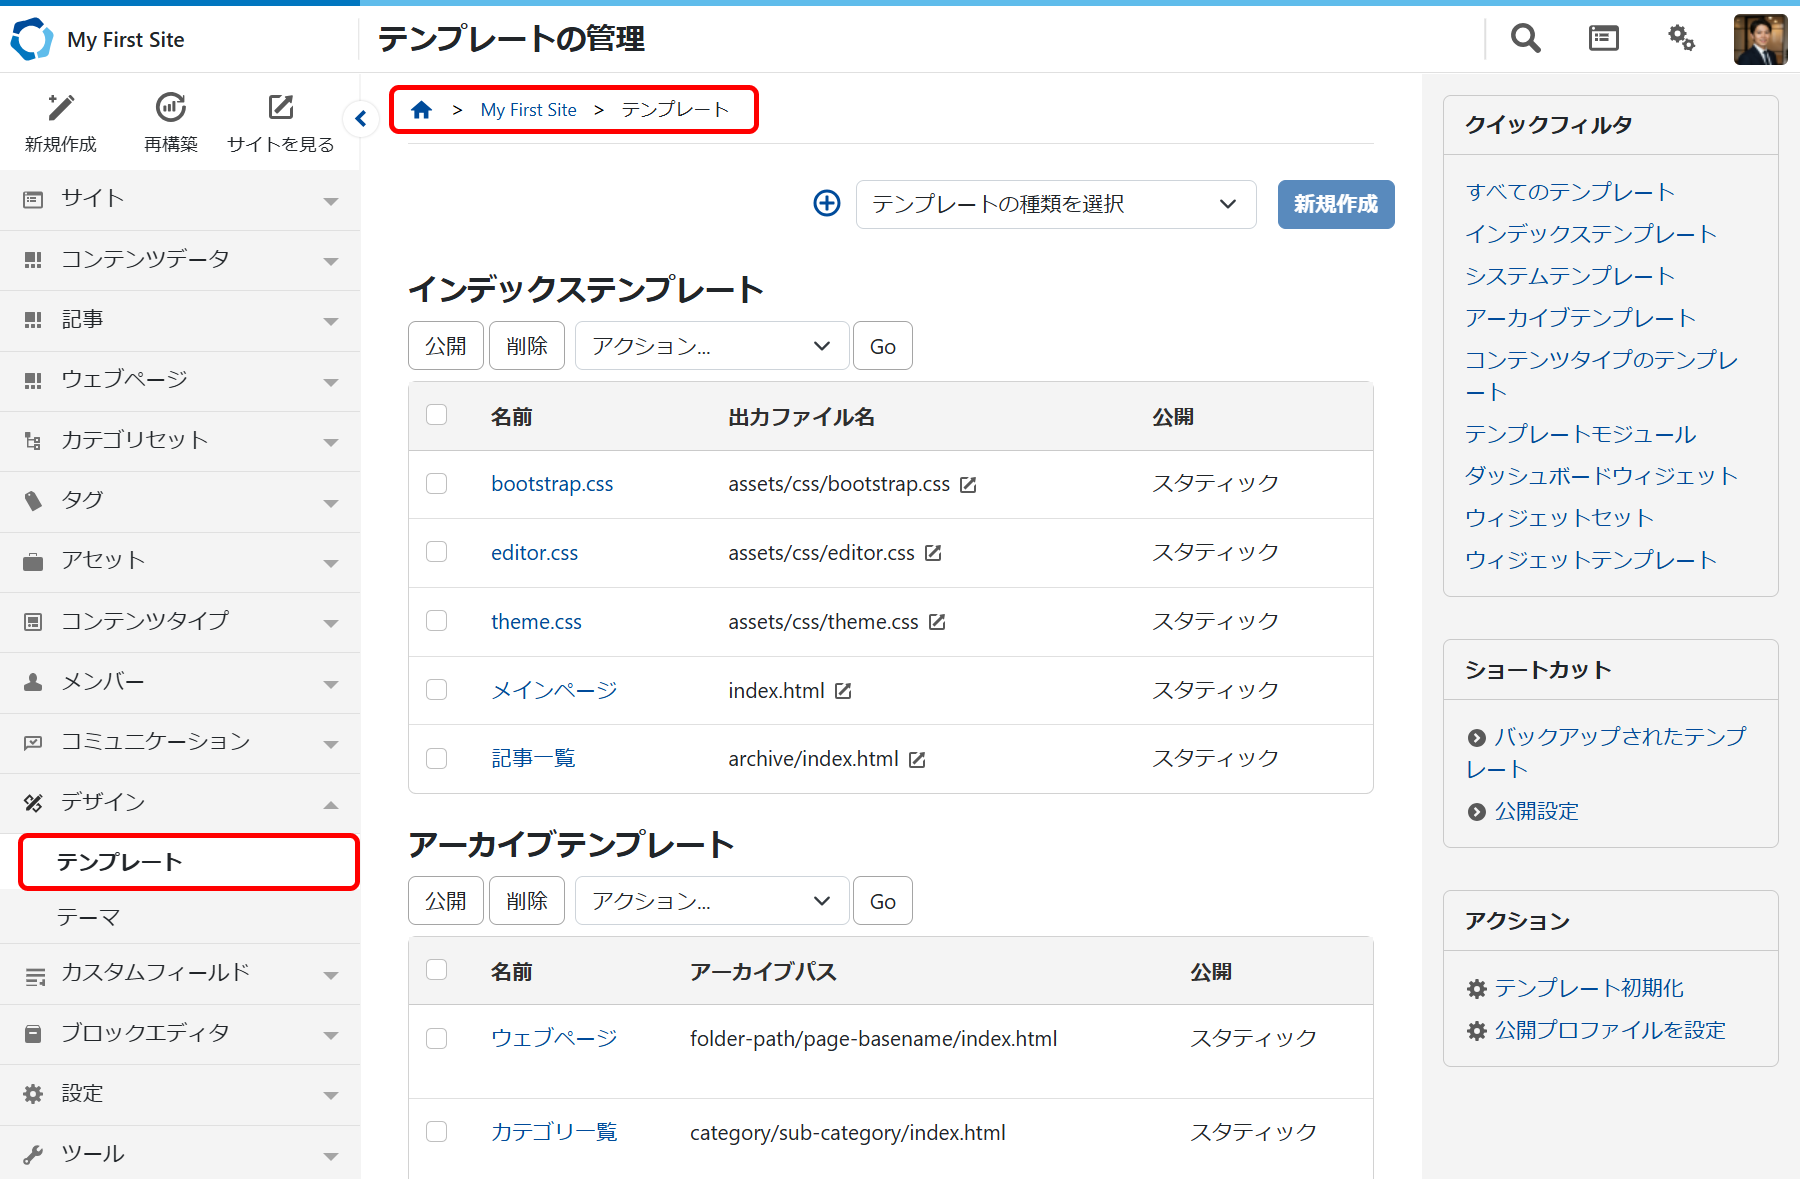Expand the コンテンツデータ sidebar section
Screen dimensions: 1800x1179
[x=180, y=260]
